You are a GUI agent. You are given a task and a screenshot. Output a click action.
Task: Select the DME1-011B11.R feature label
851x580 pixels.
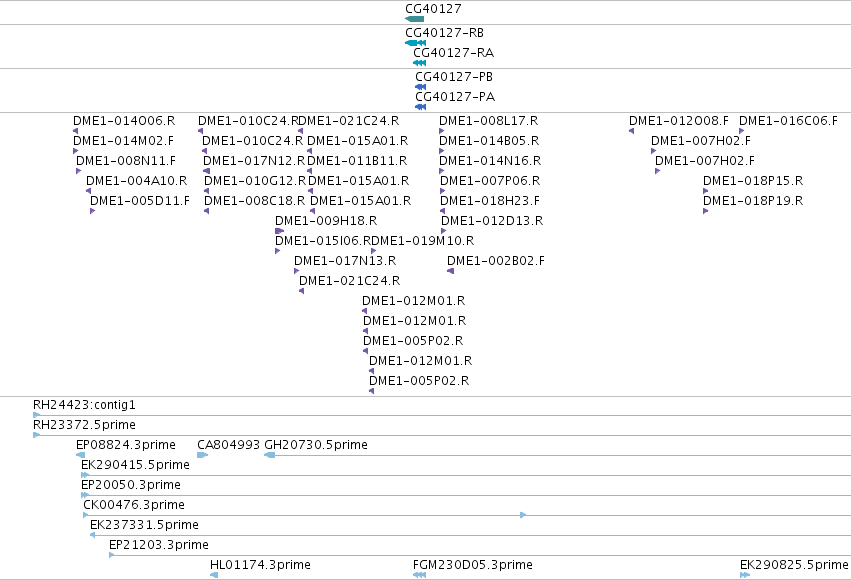tap(357, 161)
